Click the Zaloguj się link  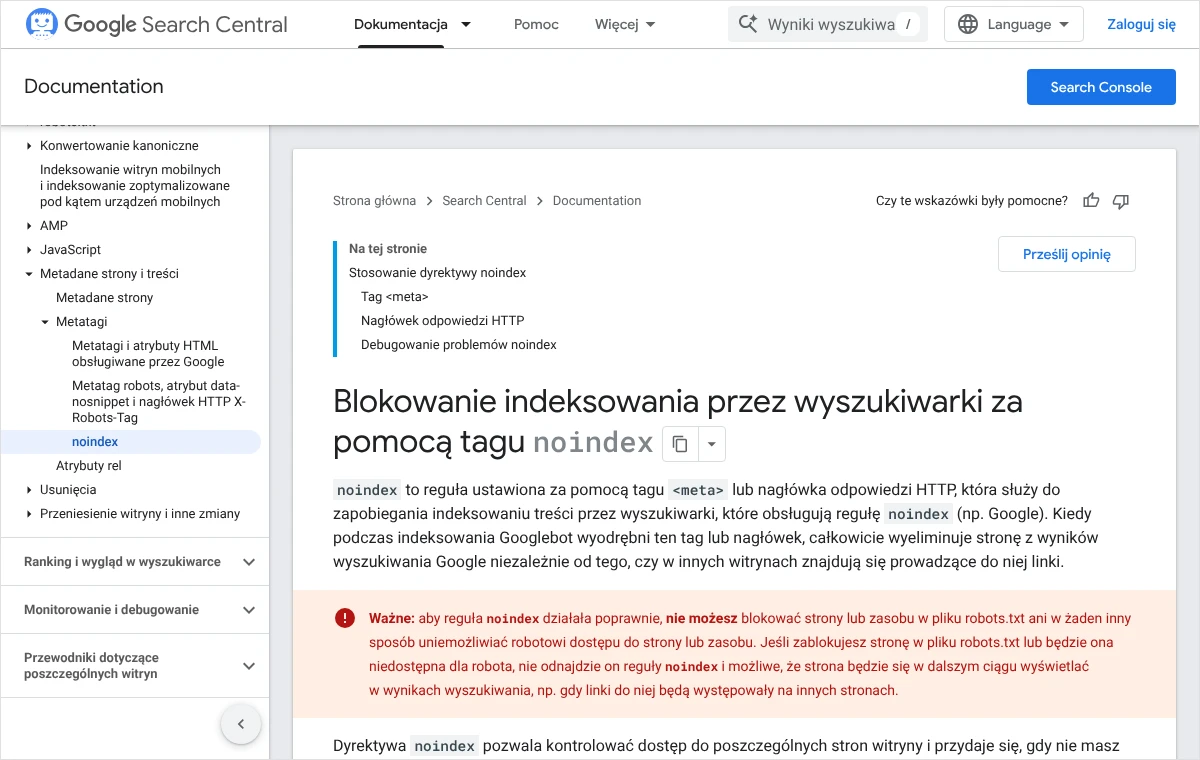[x=1141, y=24]
